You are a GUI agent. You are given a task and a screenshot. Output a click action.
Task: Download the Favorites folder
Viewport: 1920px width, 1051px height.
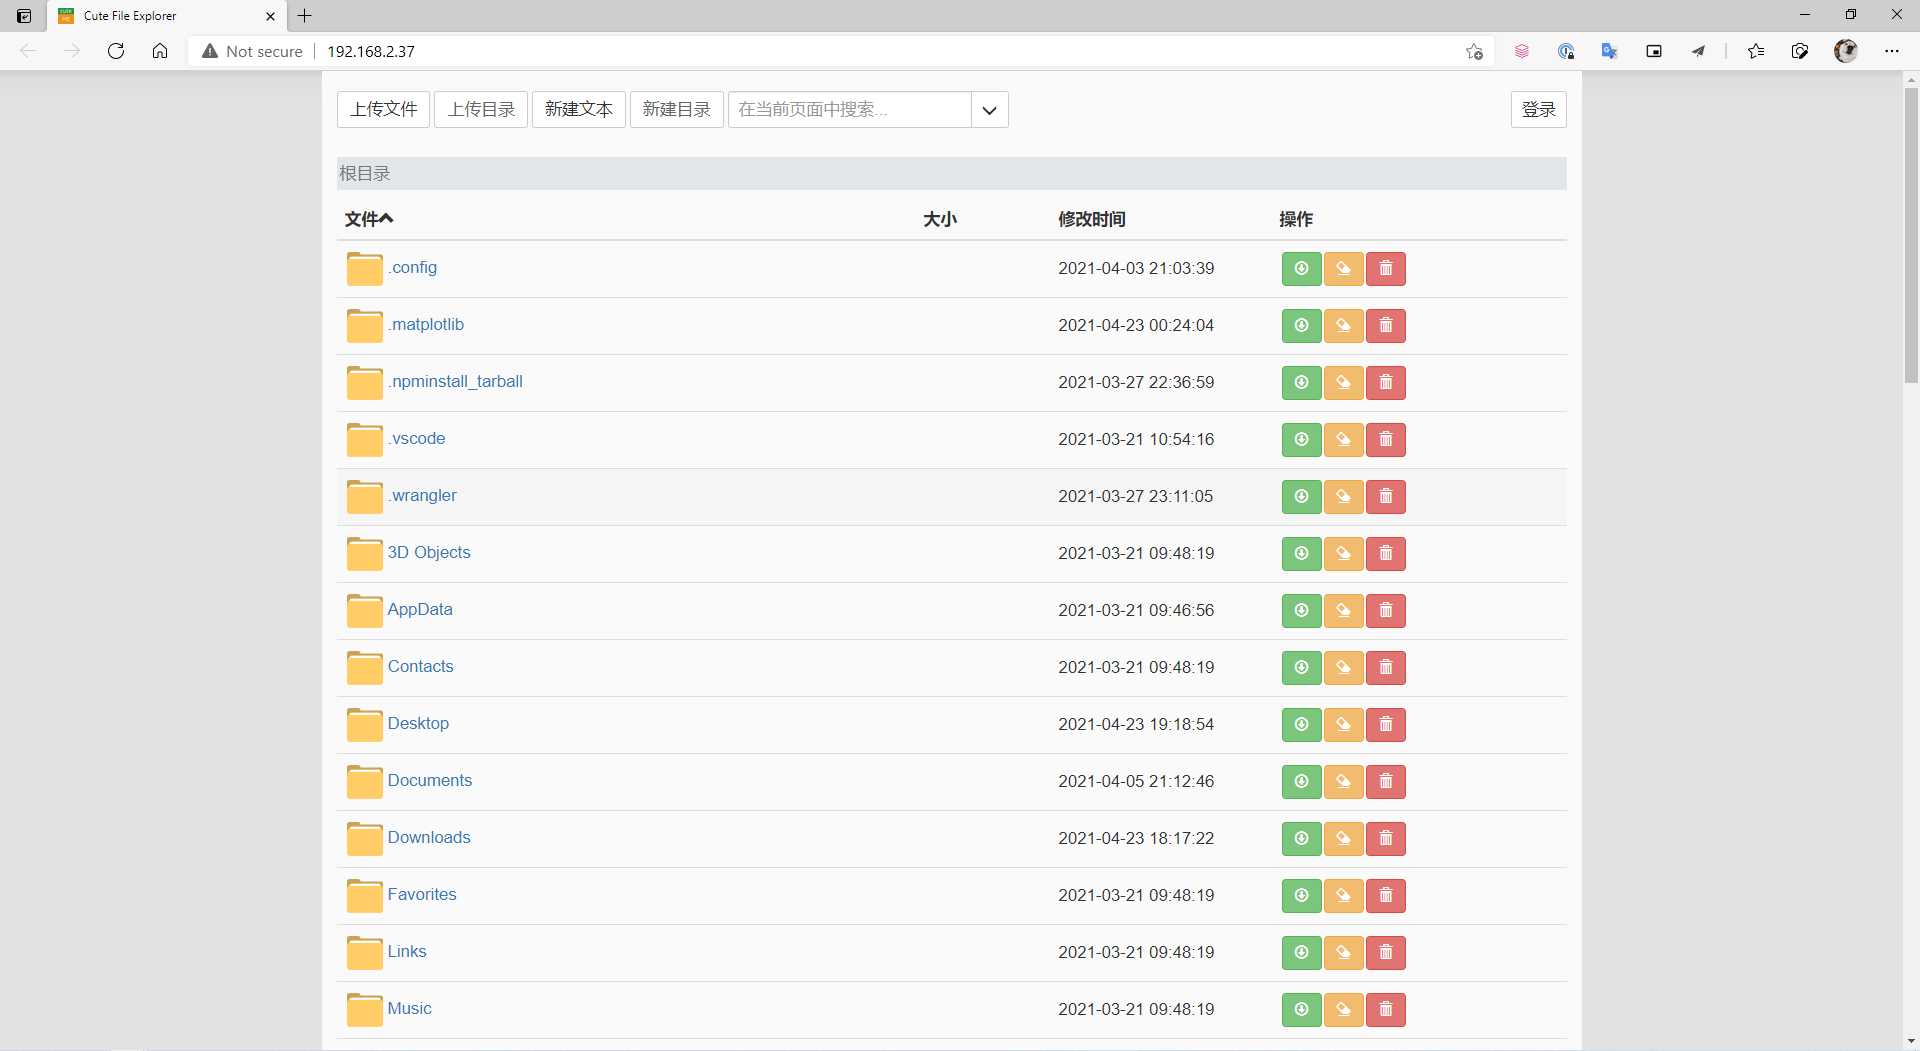click(1301, 895)
